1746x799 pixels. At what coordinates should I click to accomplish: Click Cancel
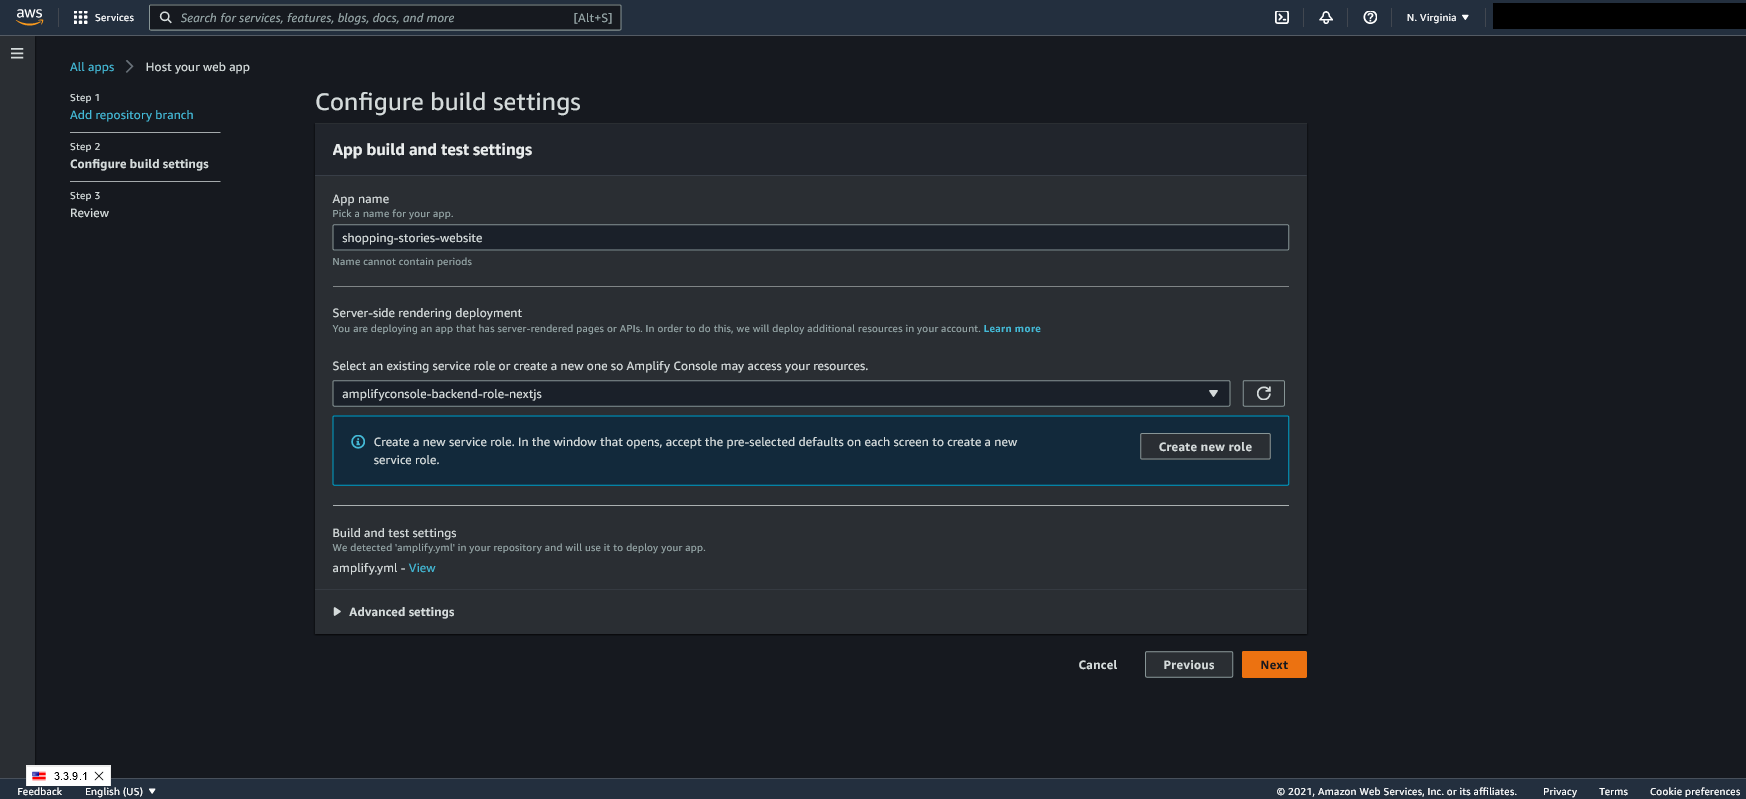click(1097, 664)
